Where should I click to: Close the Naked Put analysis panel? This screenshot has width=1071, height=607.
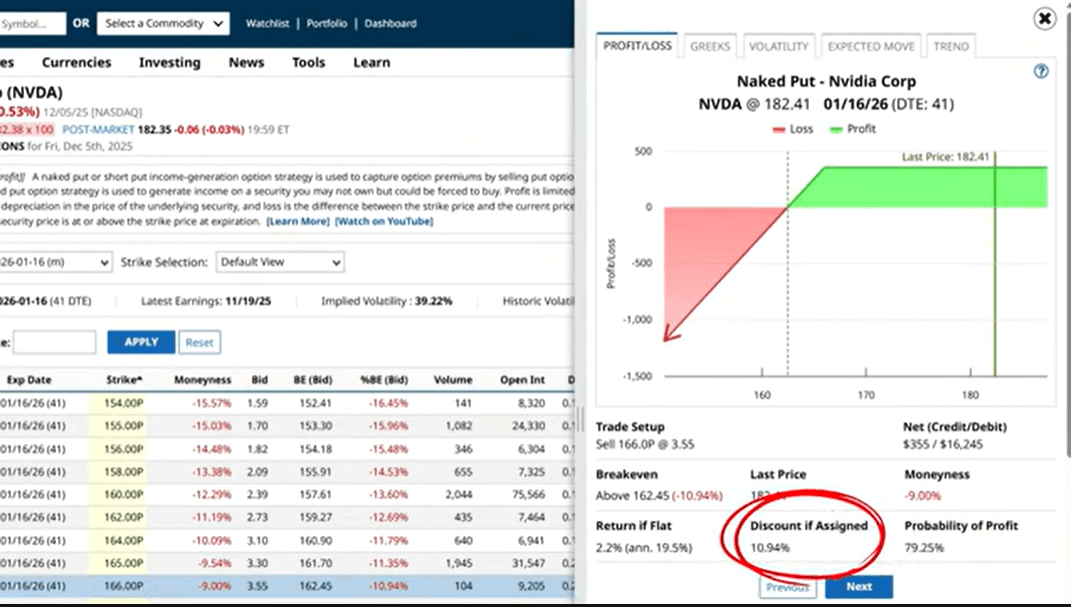(x=1044, y=18)
